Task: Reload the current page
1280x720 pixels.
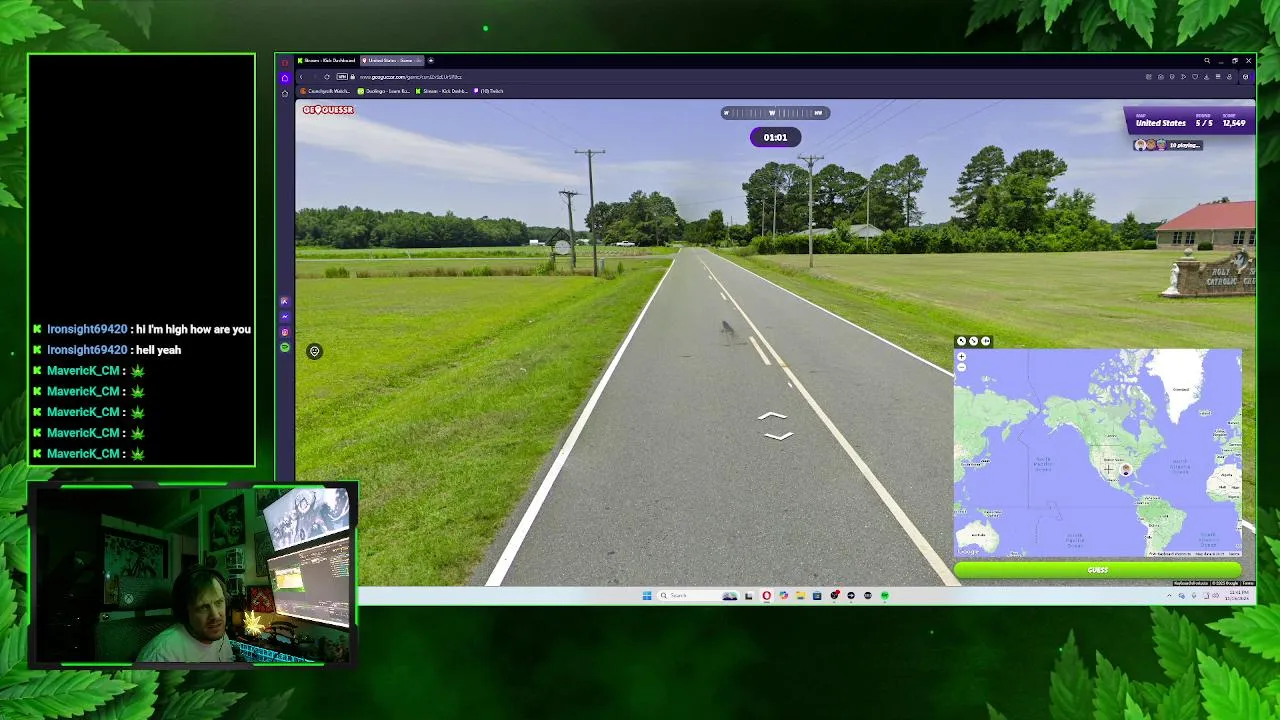Action: (x=327, y=77)
